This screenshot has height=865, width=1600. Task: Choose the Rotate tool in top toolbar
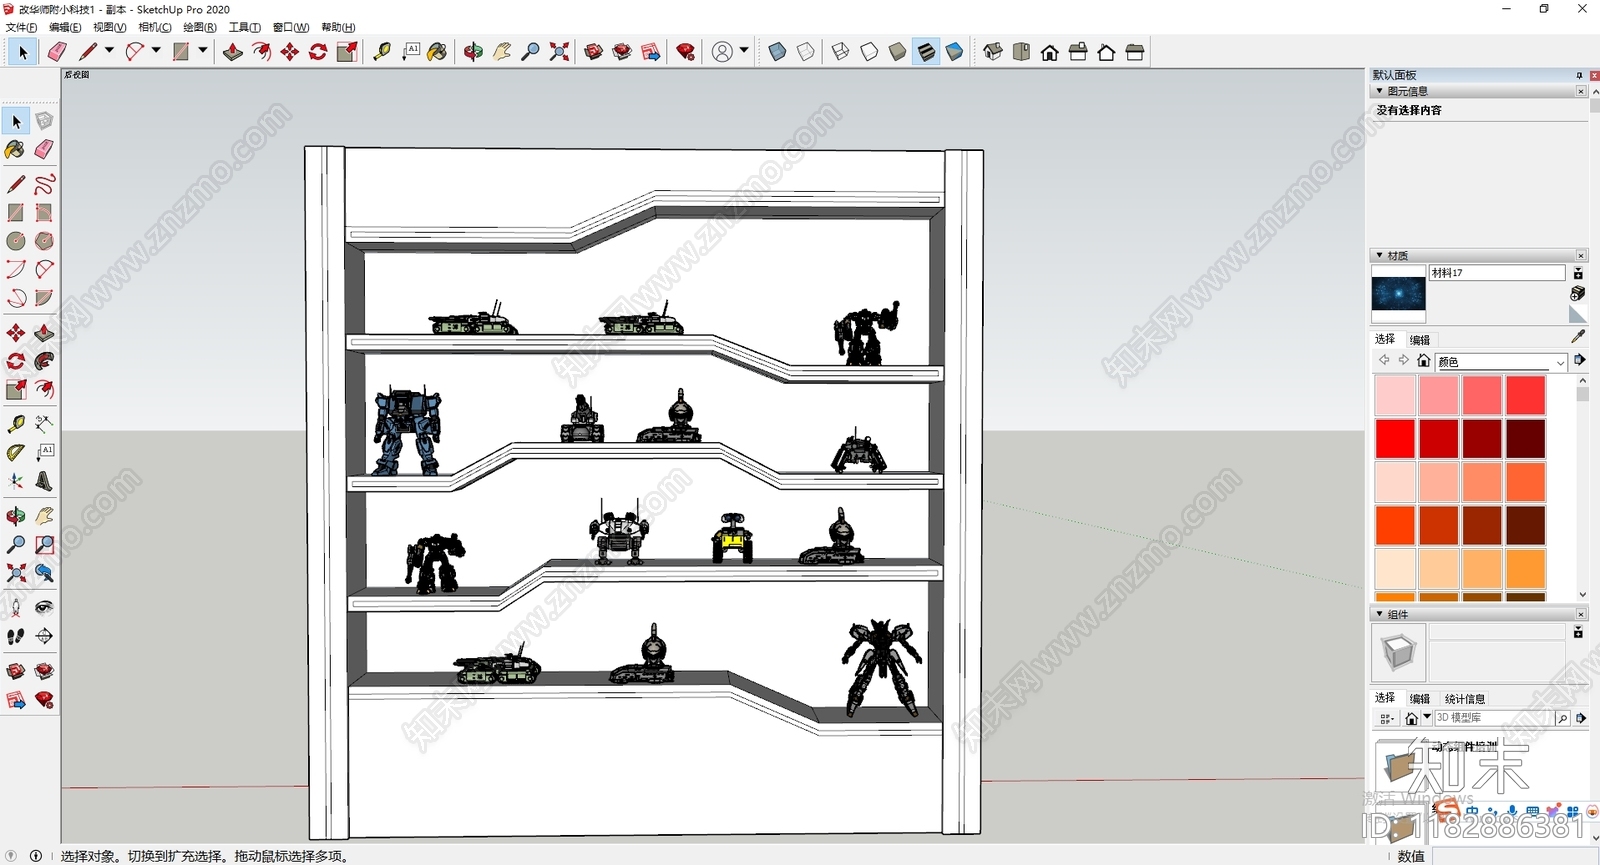point(318,52)
